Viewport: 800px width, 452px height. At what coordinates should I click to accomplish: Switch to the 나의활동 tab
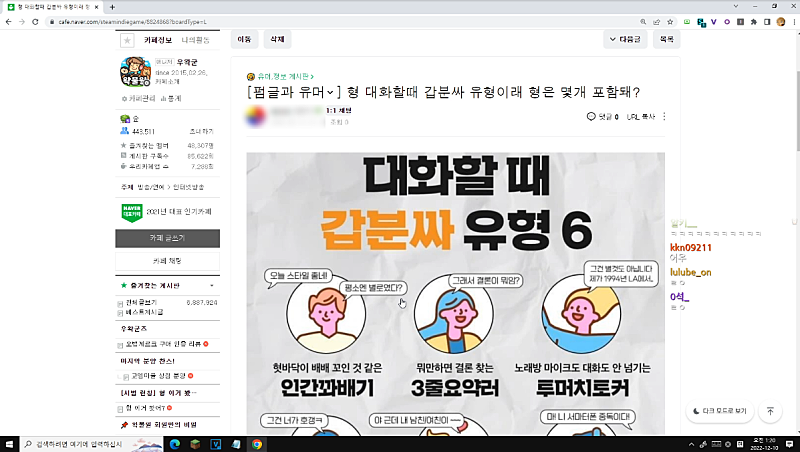click(196, 40)
